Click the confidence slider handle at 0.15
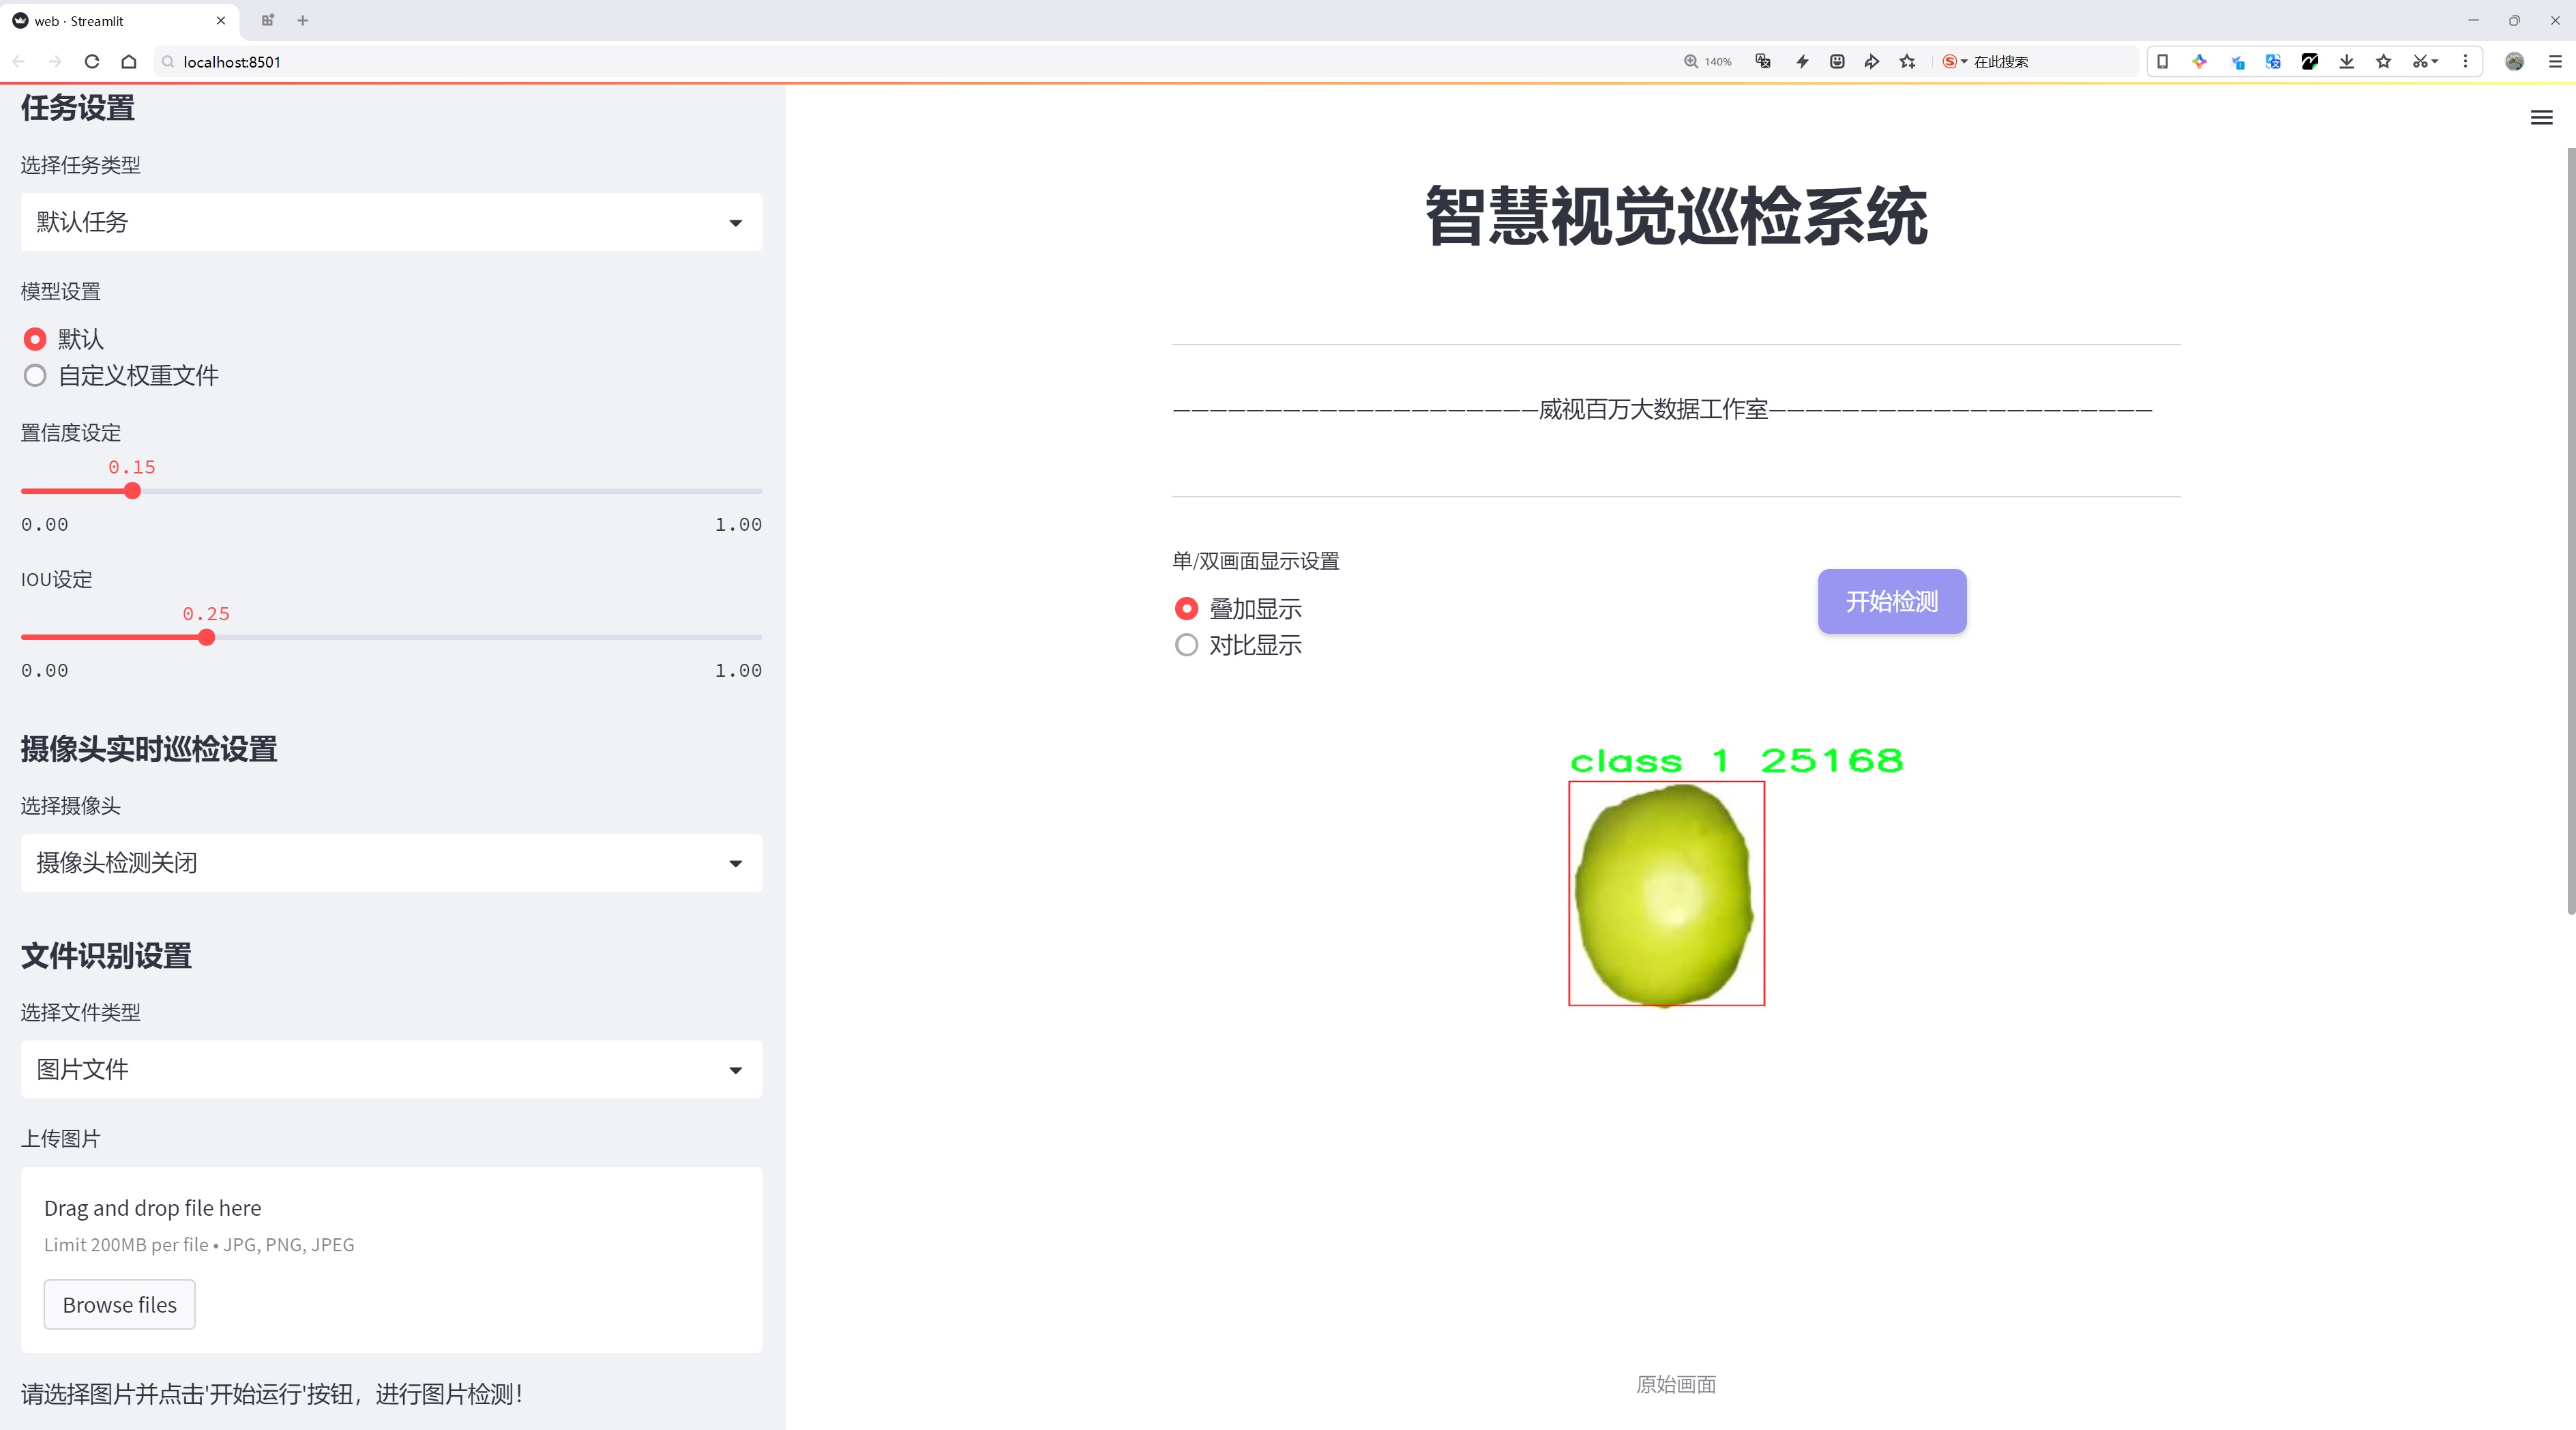The width and height of the screenshot is (2576, 1430). tap(132, 491)
